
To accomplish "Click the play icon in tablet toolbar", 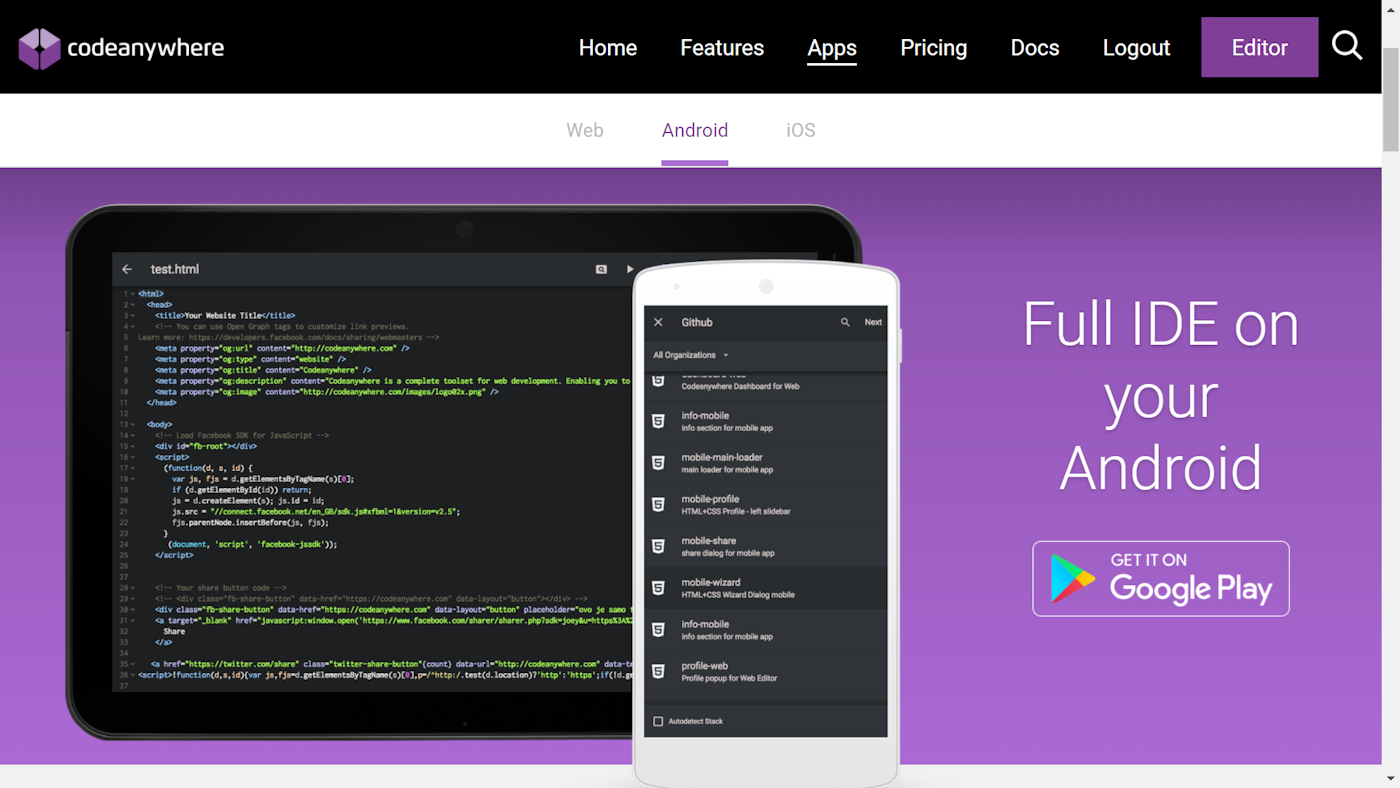I will (630, 269).
